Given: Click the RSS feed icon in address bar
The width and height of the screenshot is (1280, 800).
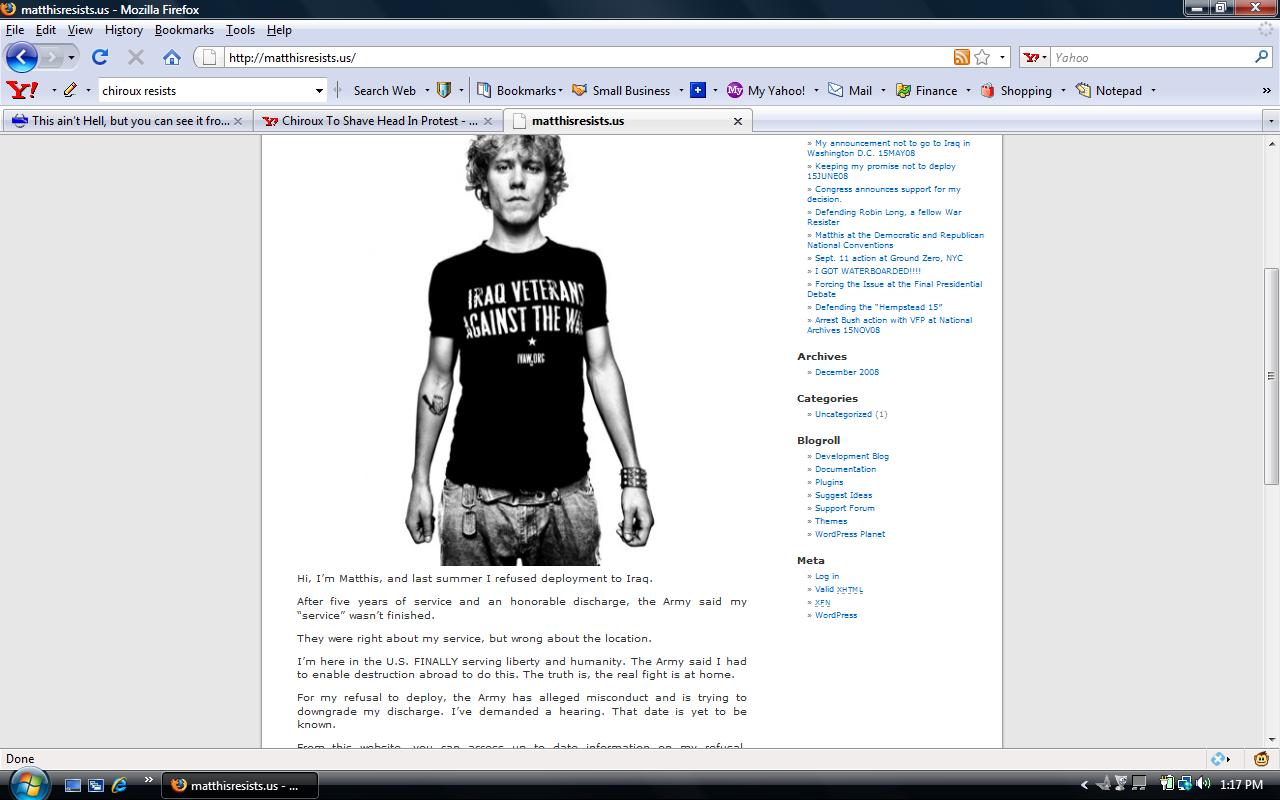Looking at the screenshot, I should 961,57.
